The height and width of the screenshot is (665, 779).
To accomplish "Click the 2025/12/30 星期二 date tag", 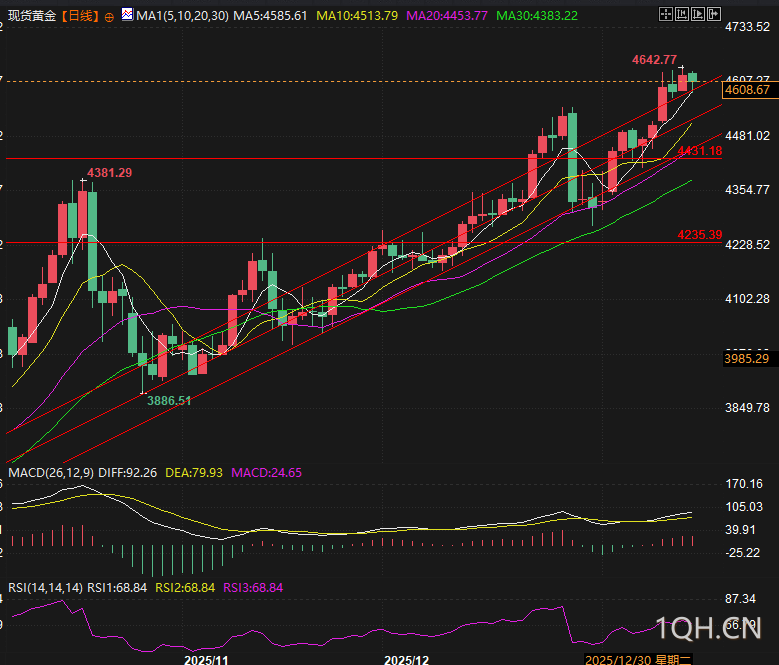I will [x=638, y=660].
